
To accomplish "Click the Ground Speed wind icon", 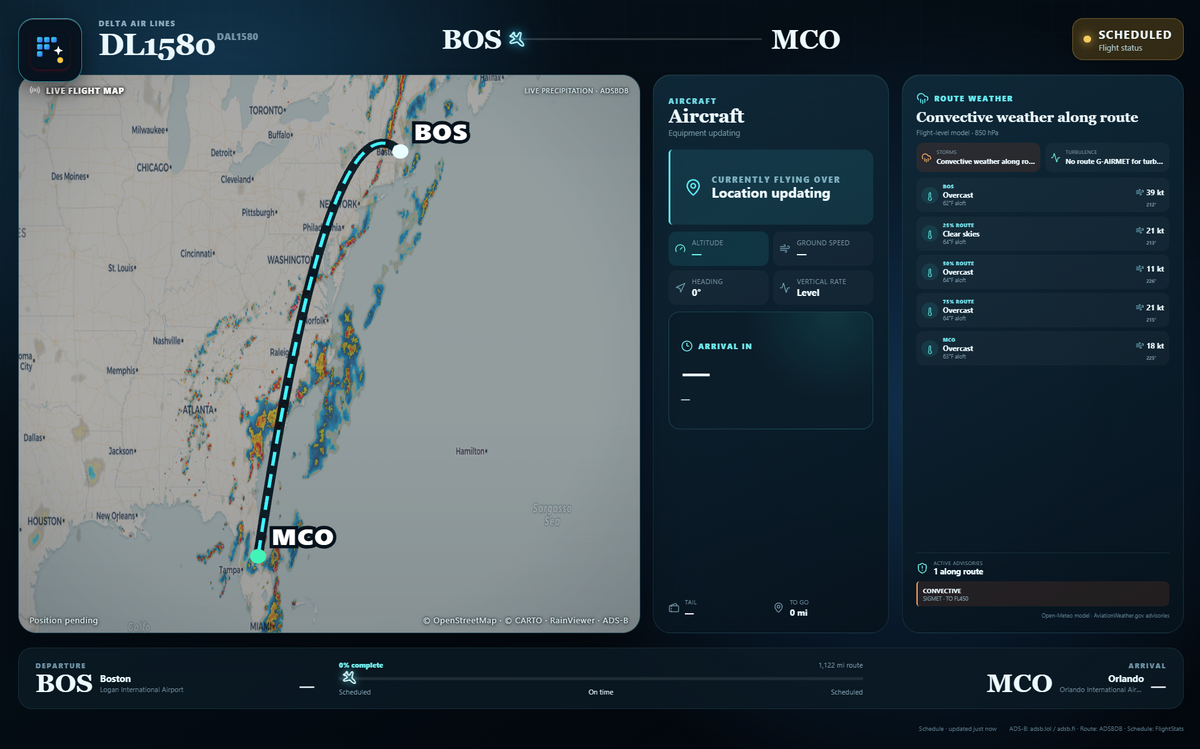I will pos(785,248).
